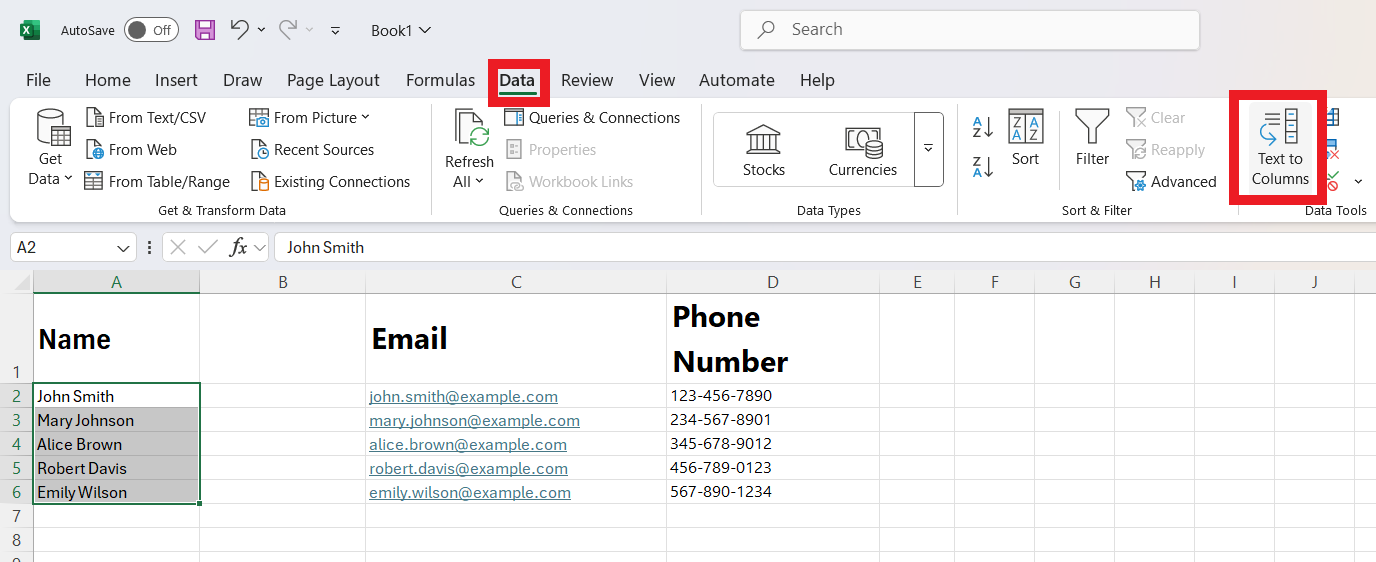Click the Redo arrow icon
The height and width of the screenshot is (562, 1376).
coord(288,29)
